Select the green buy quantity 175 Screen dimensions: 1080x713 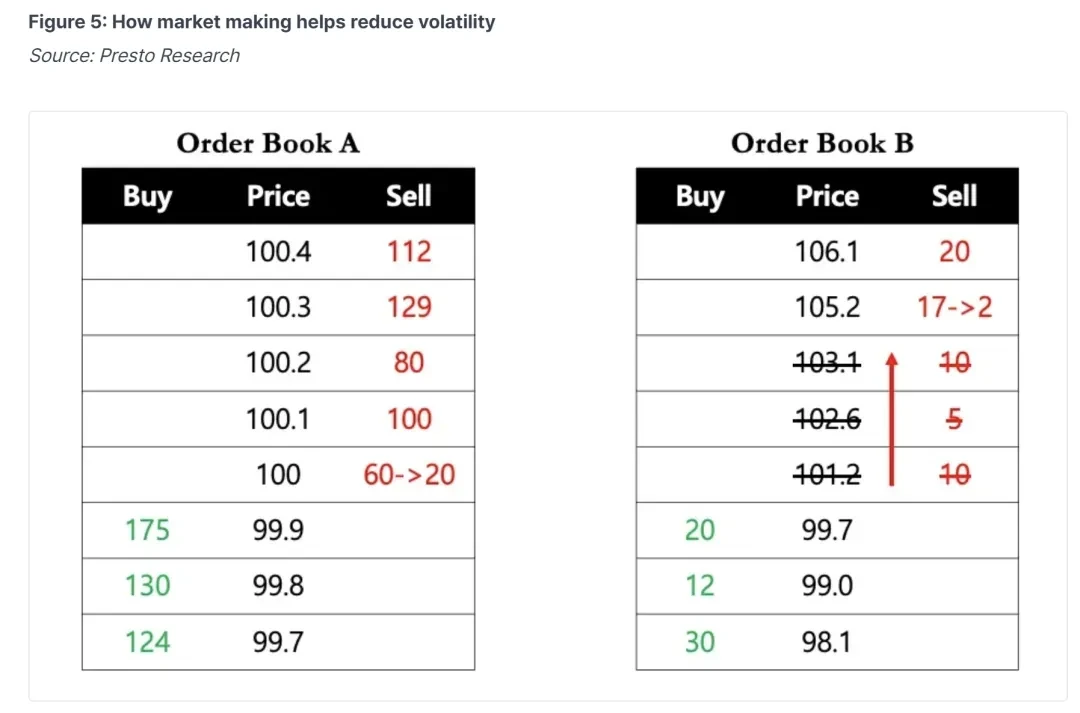pos(147,529)
